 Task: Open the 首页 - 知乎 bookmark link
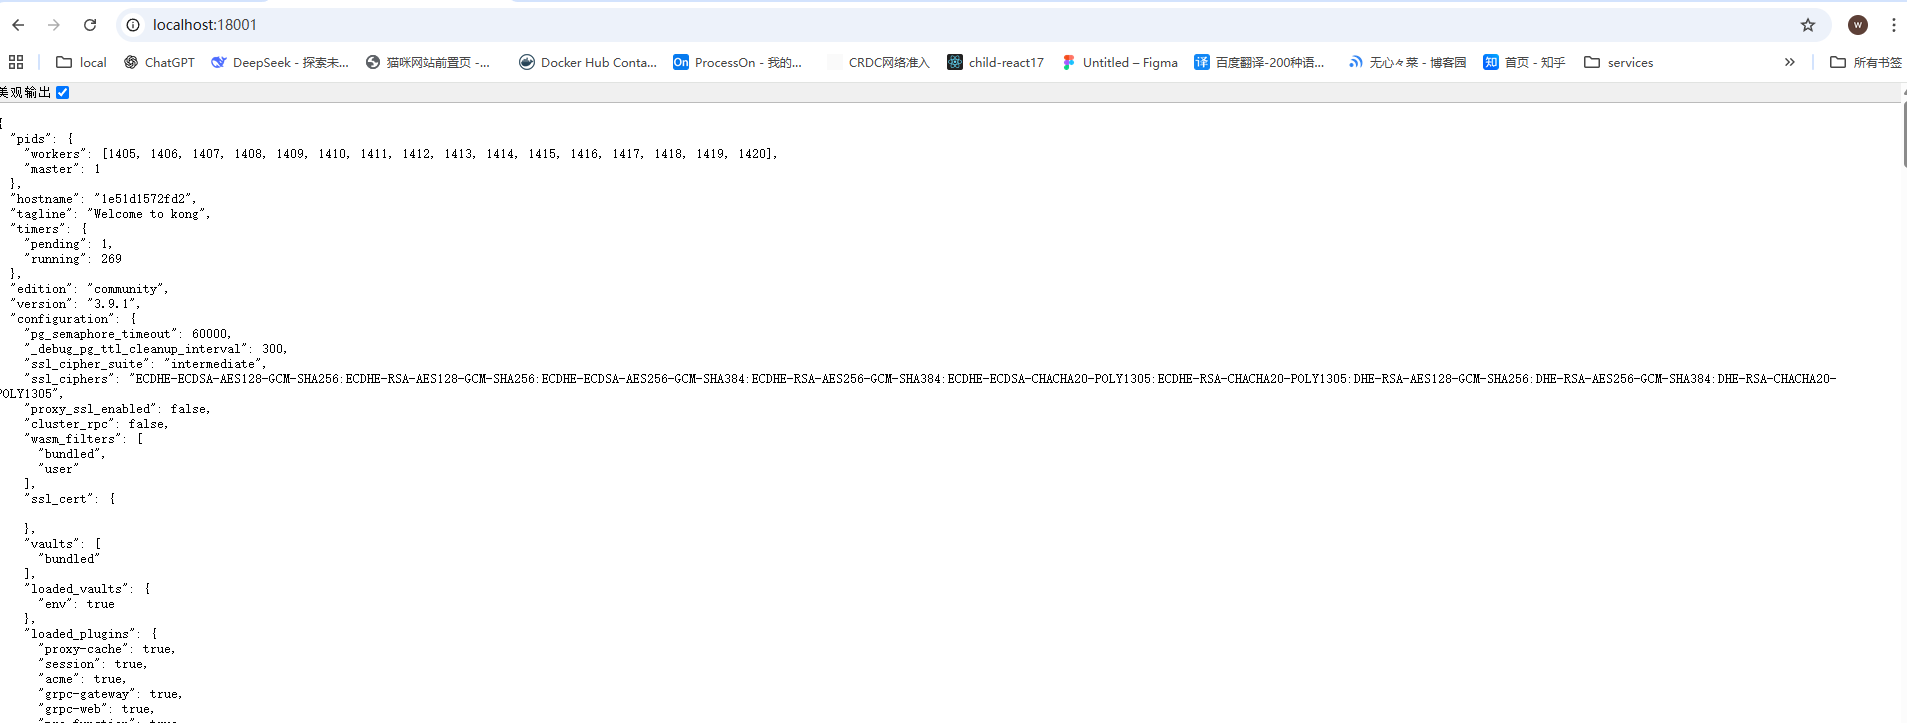(x=1524, y=62)
